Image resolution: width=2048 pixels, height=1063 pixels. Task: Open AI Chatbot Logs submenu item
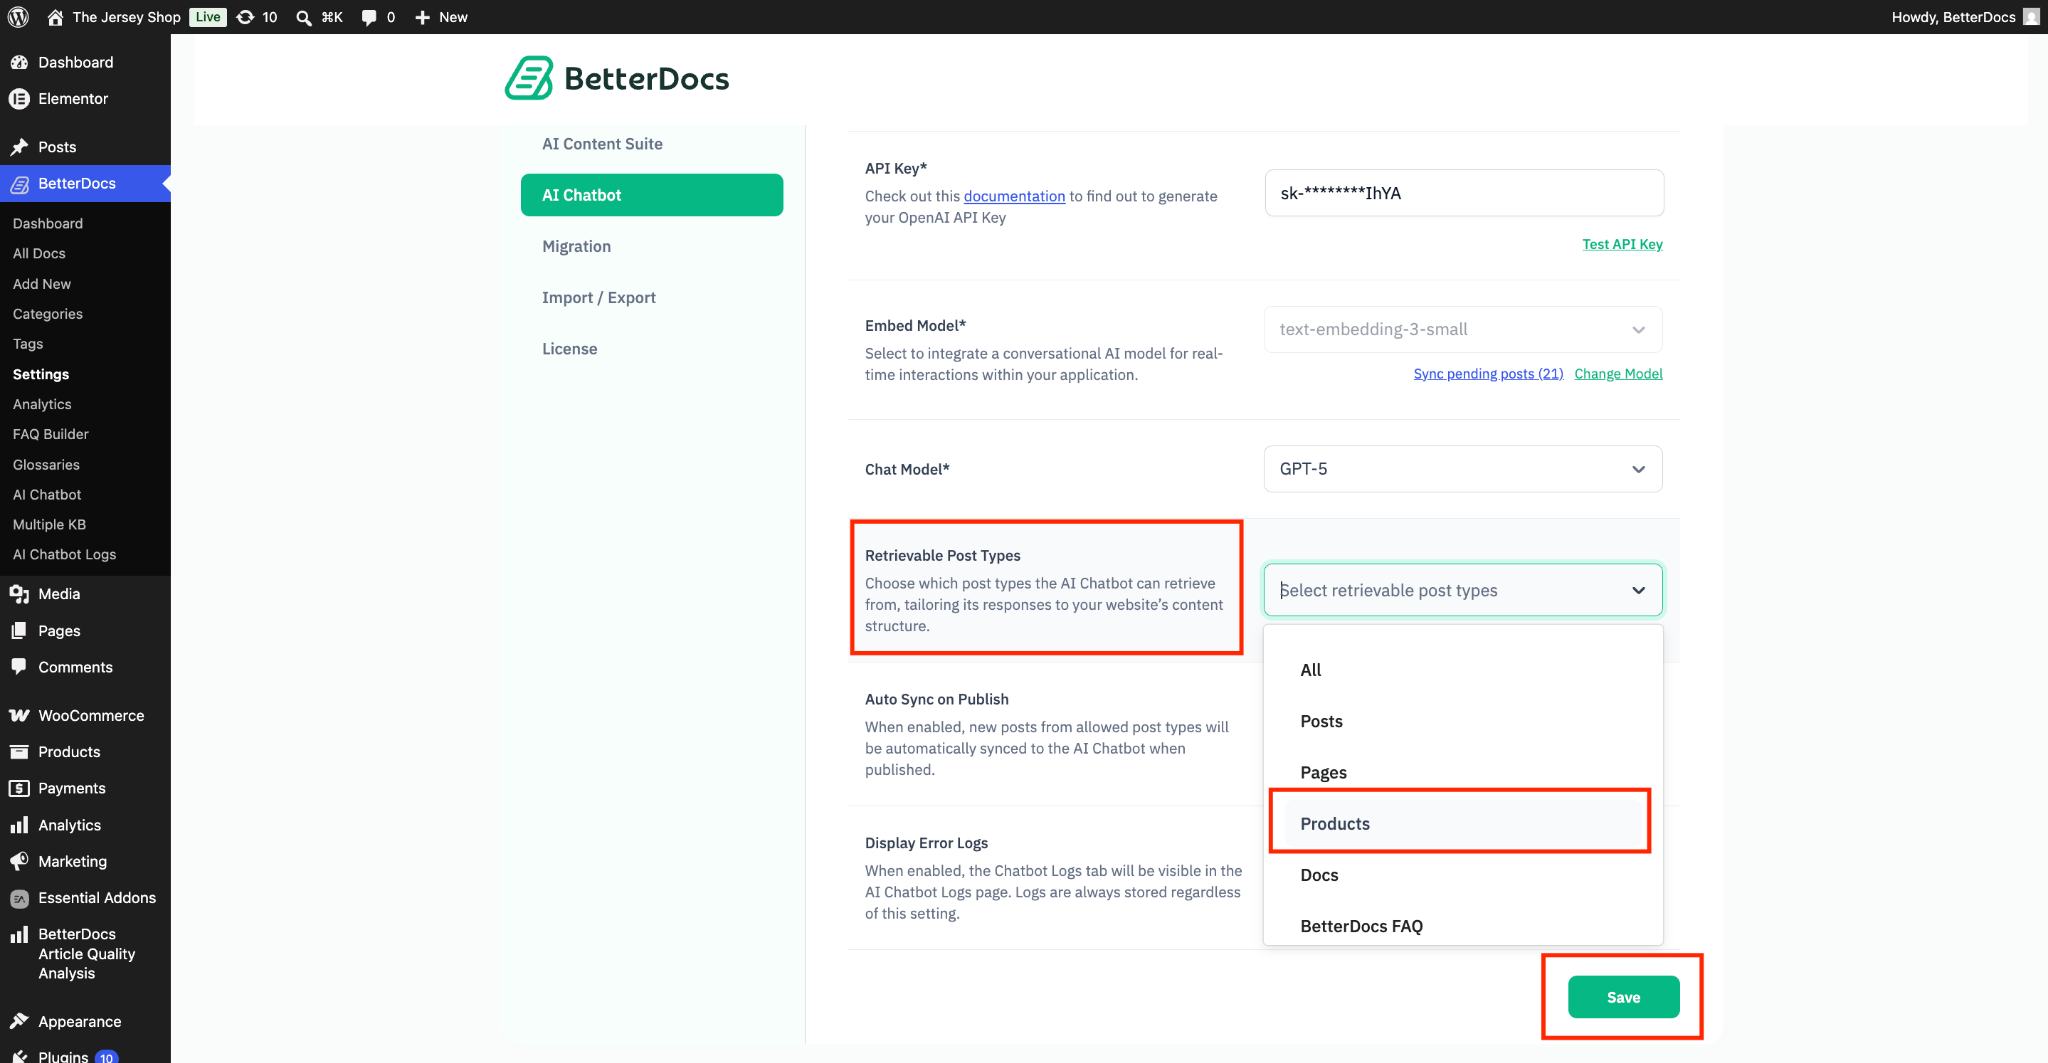click(64, 555)
